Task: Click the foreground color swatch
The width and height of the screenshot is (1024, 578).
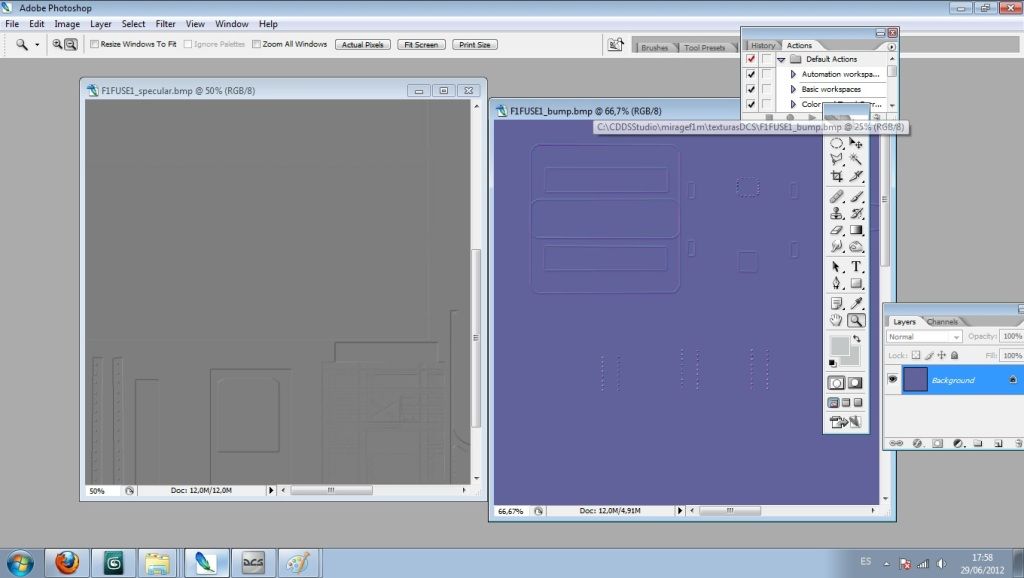Action: pyautogui.click(x=838, y=346)
